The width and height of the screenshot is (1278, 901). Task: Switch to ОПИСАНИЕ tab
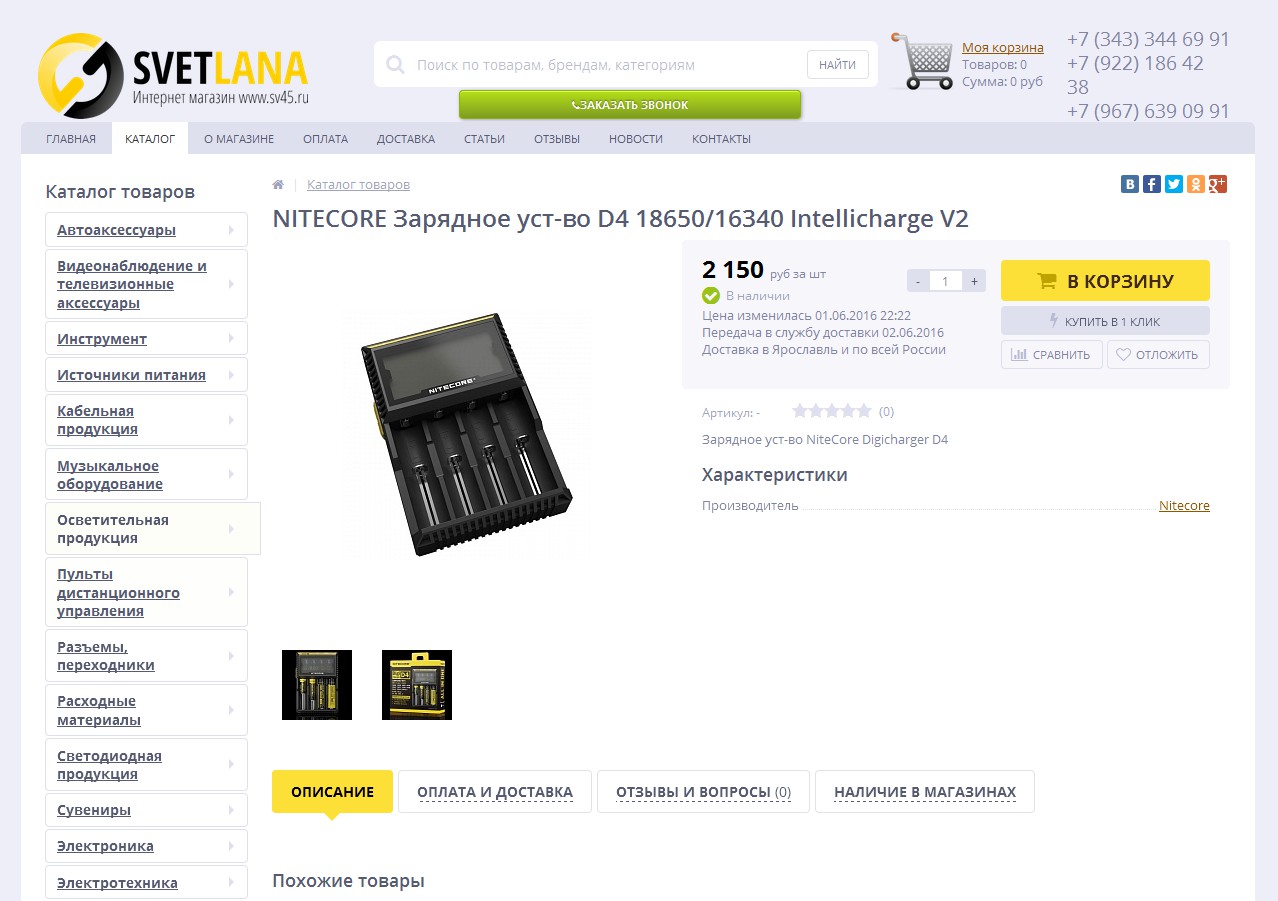point(332,792)
